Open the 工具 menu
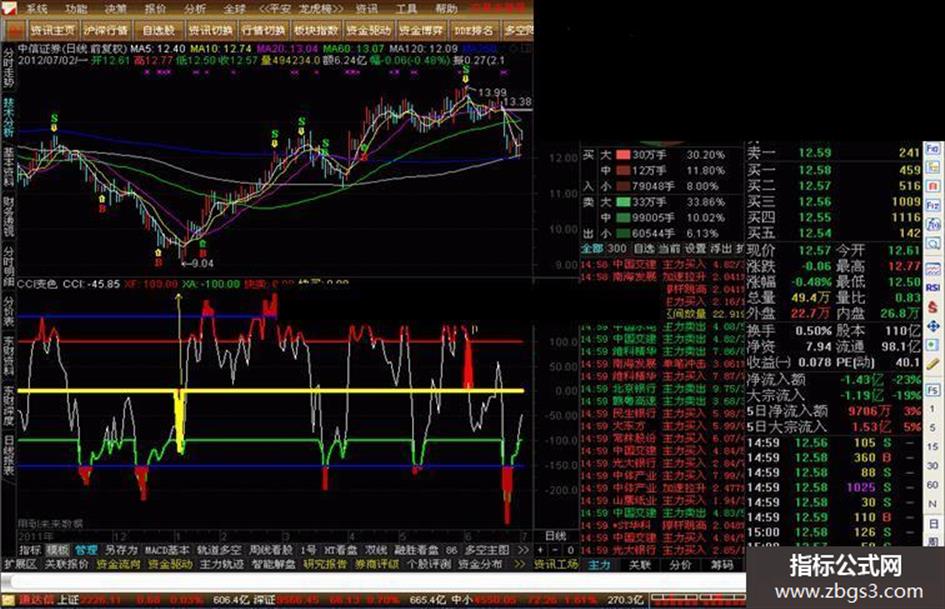Image resolution: width=945 pixels, height=609 pixels. click(x=406, y=9)
